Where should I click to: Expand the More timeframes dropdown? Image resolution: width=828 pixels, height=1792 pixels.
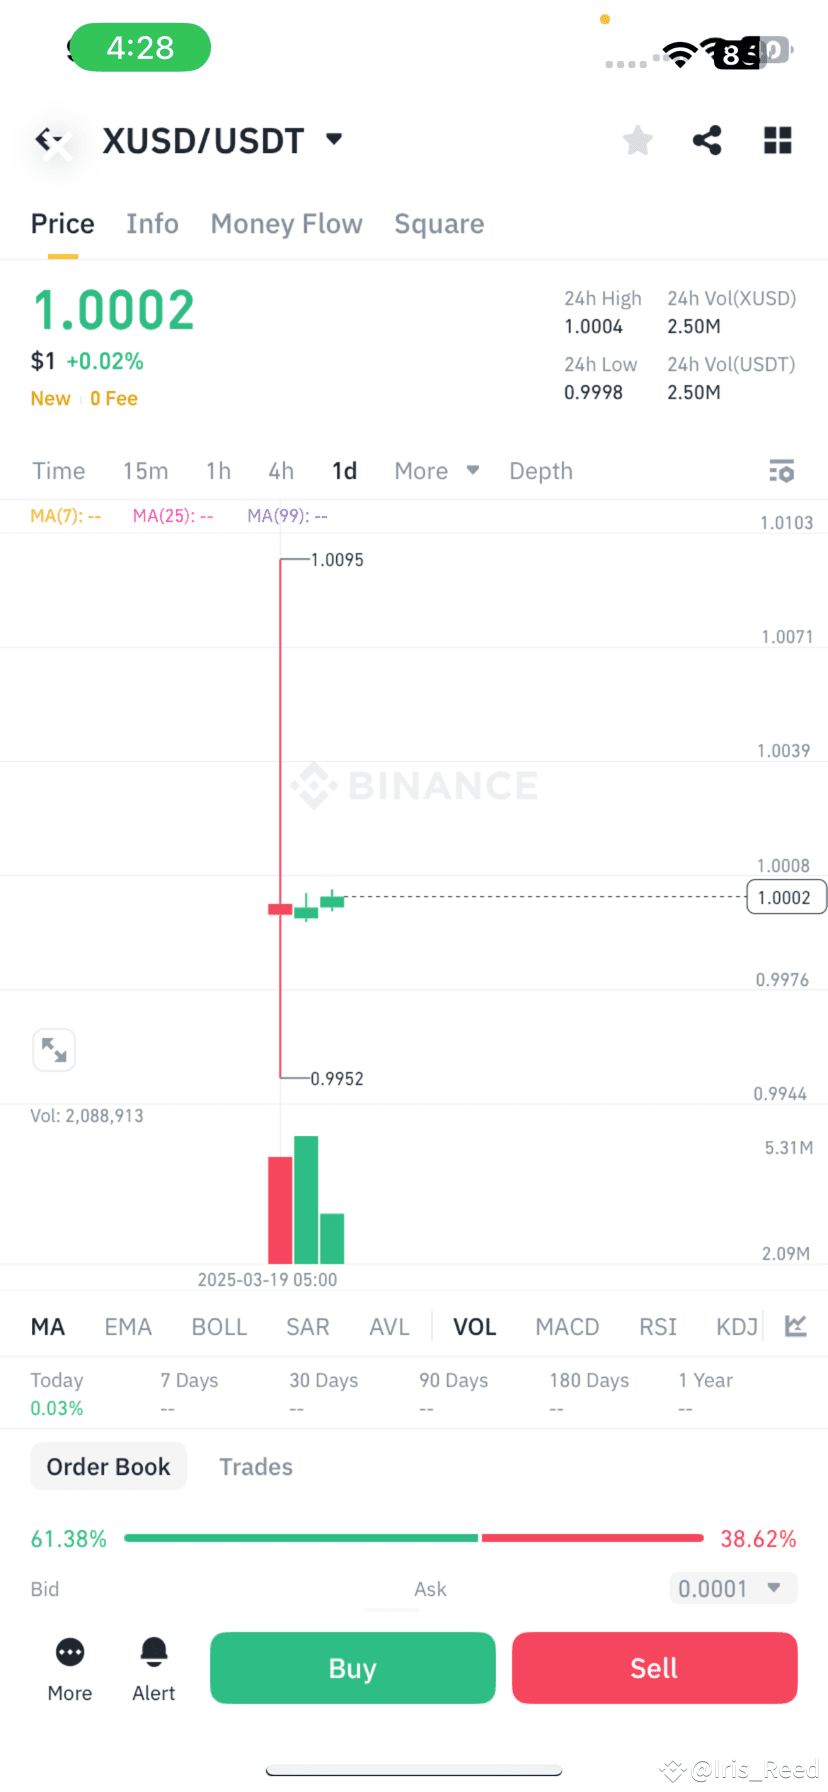(437, 471)
